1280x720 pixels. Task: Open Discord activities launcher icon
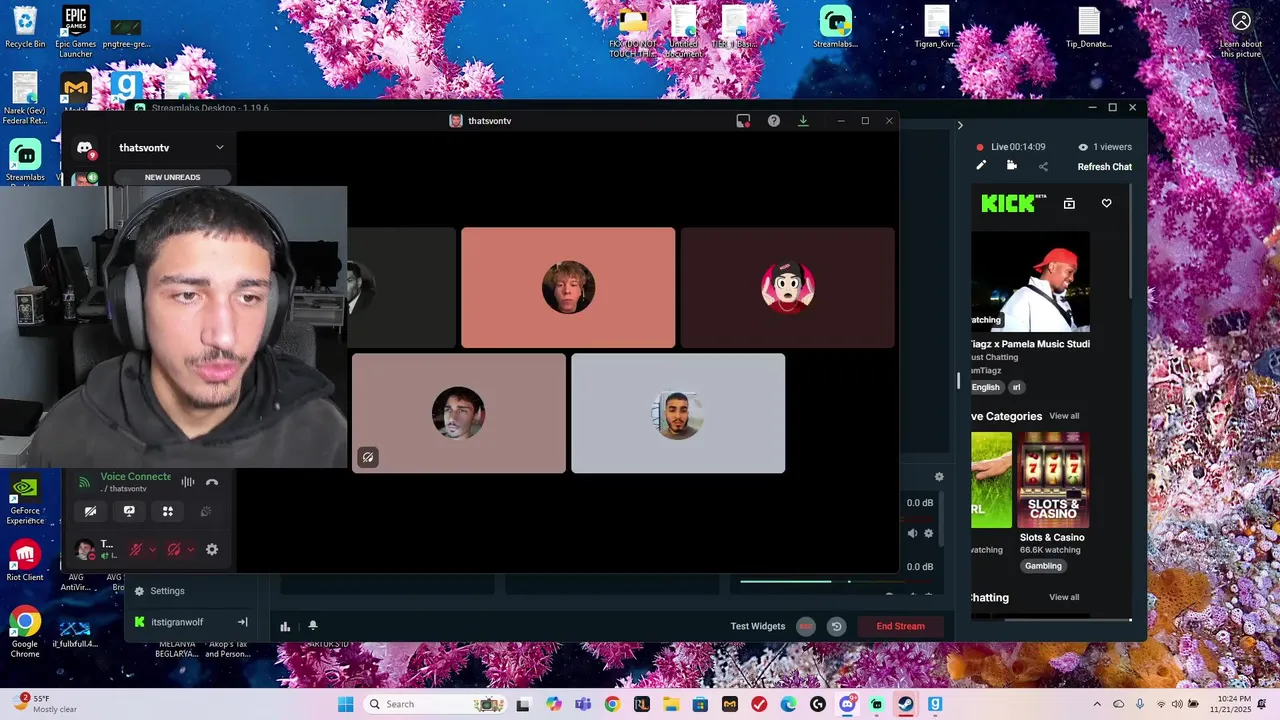click(x=167, y=511)
